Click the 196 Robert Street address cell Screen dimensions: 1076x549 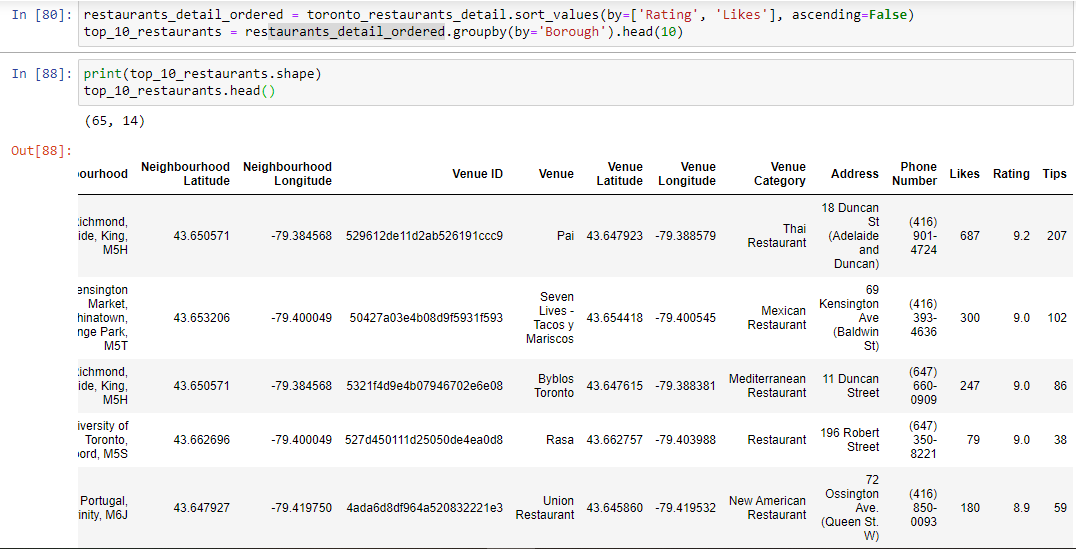click(x=849, y=440)
